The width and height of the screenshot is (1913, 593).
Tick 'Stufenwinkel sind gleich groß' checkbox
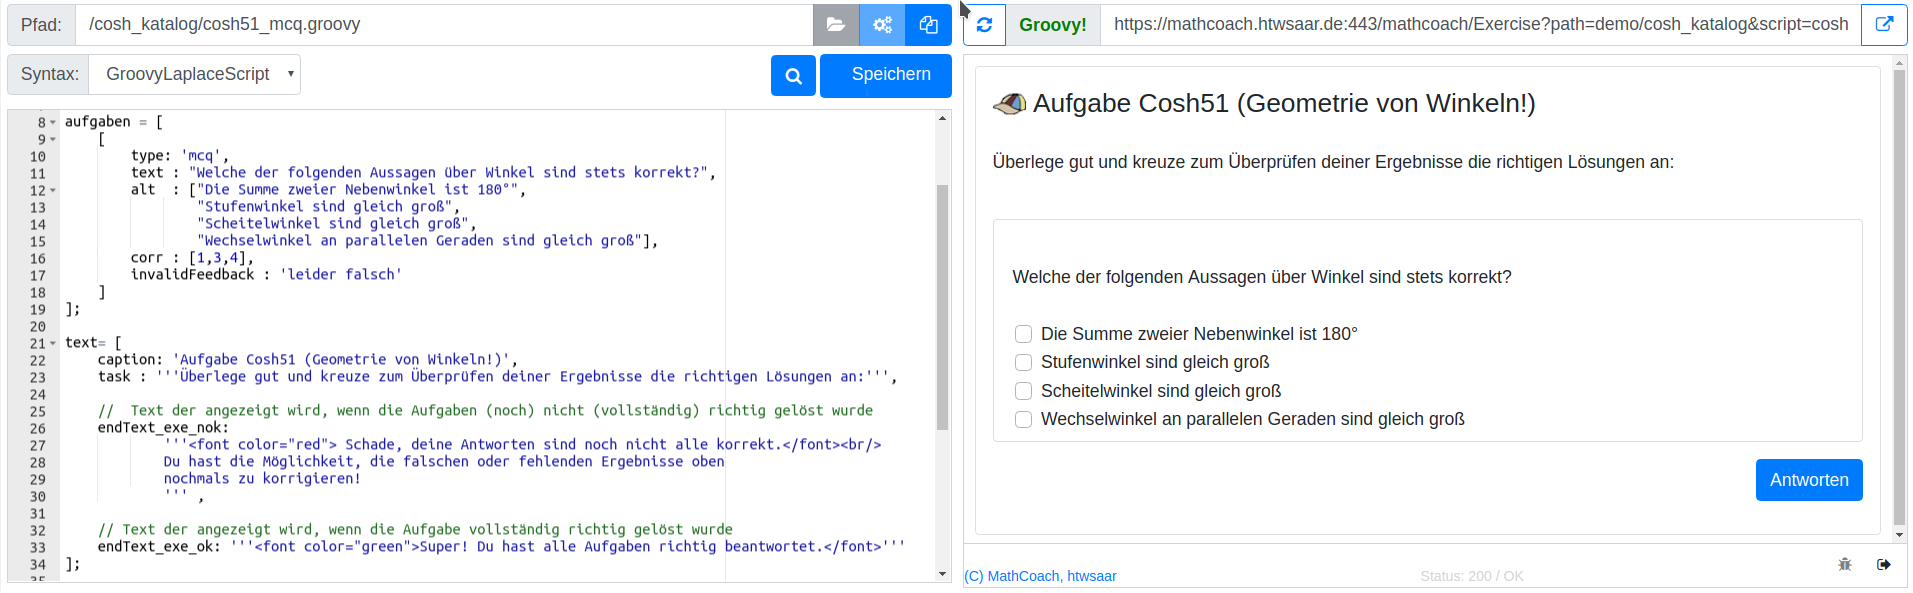1023,362
